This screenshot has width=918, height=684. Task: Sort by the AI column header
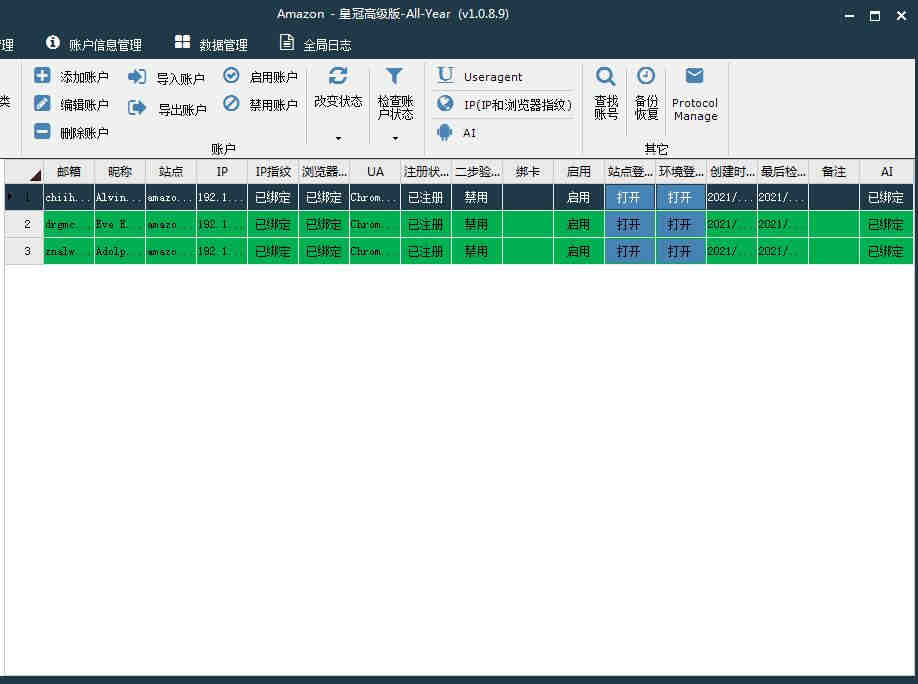886,172
